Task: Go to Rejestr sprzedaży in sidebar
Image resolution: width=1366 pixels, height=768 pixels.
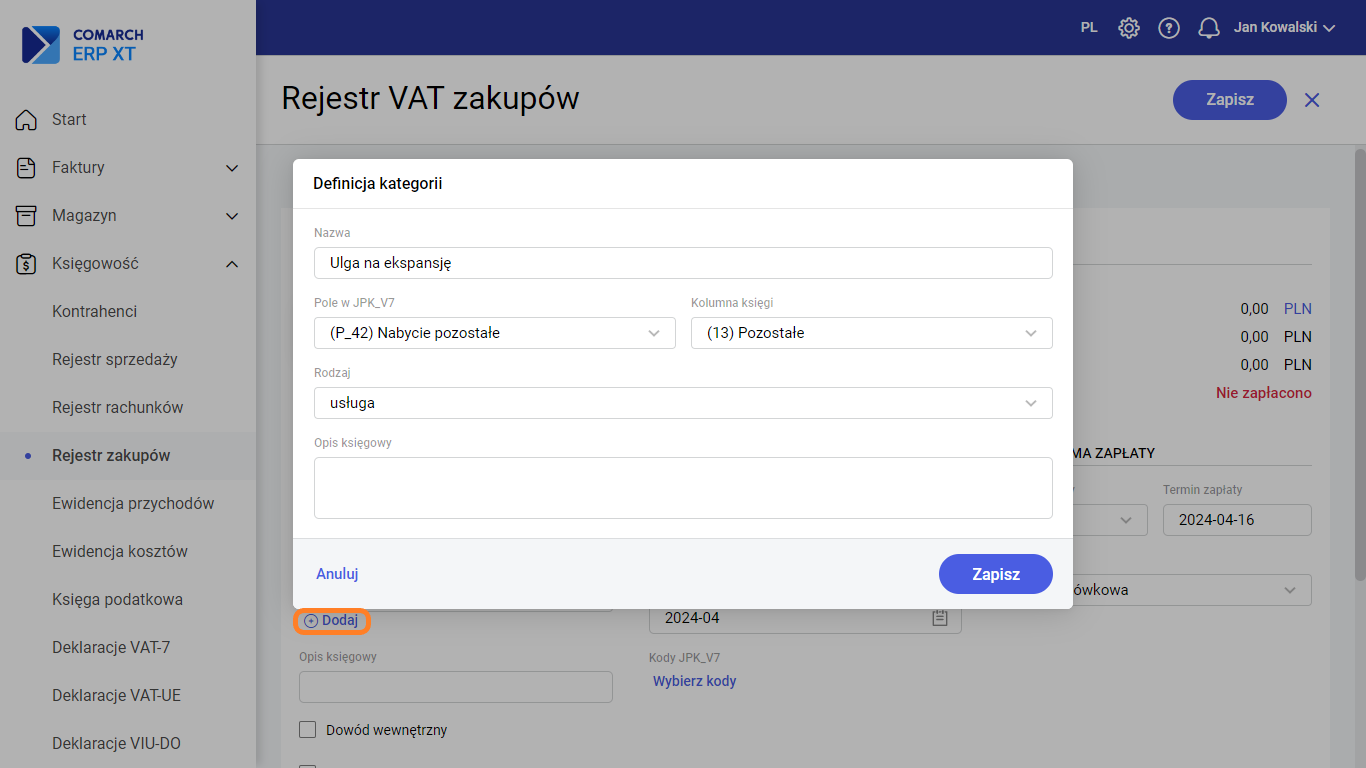Action: pos(114,360)
